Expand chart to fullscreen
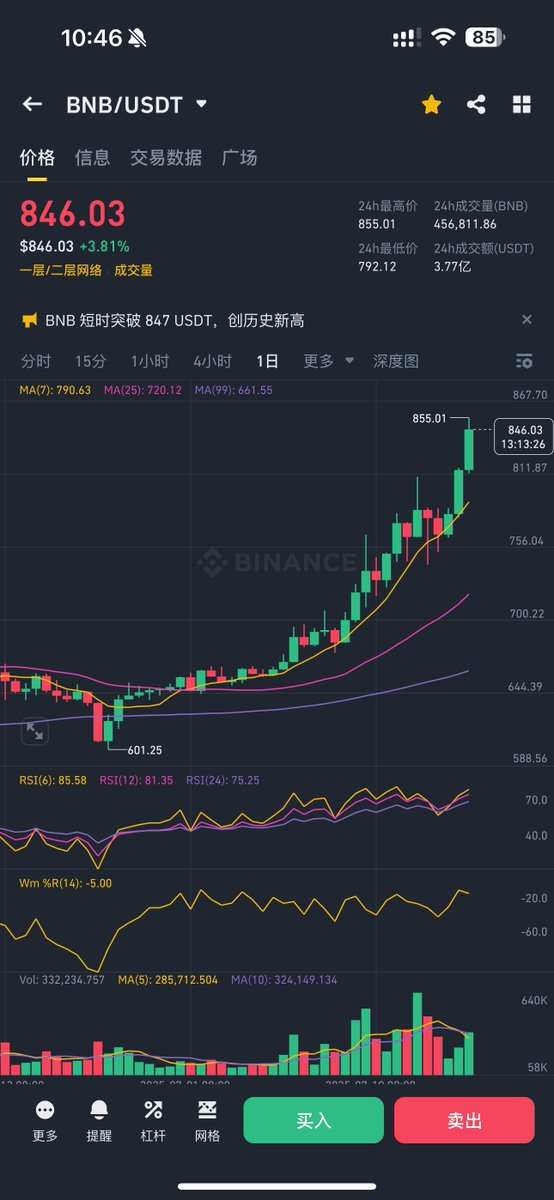Image resolution: width=554 pixels, height=1200 pixels. point(35,731)
